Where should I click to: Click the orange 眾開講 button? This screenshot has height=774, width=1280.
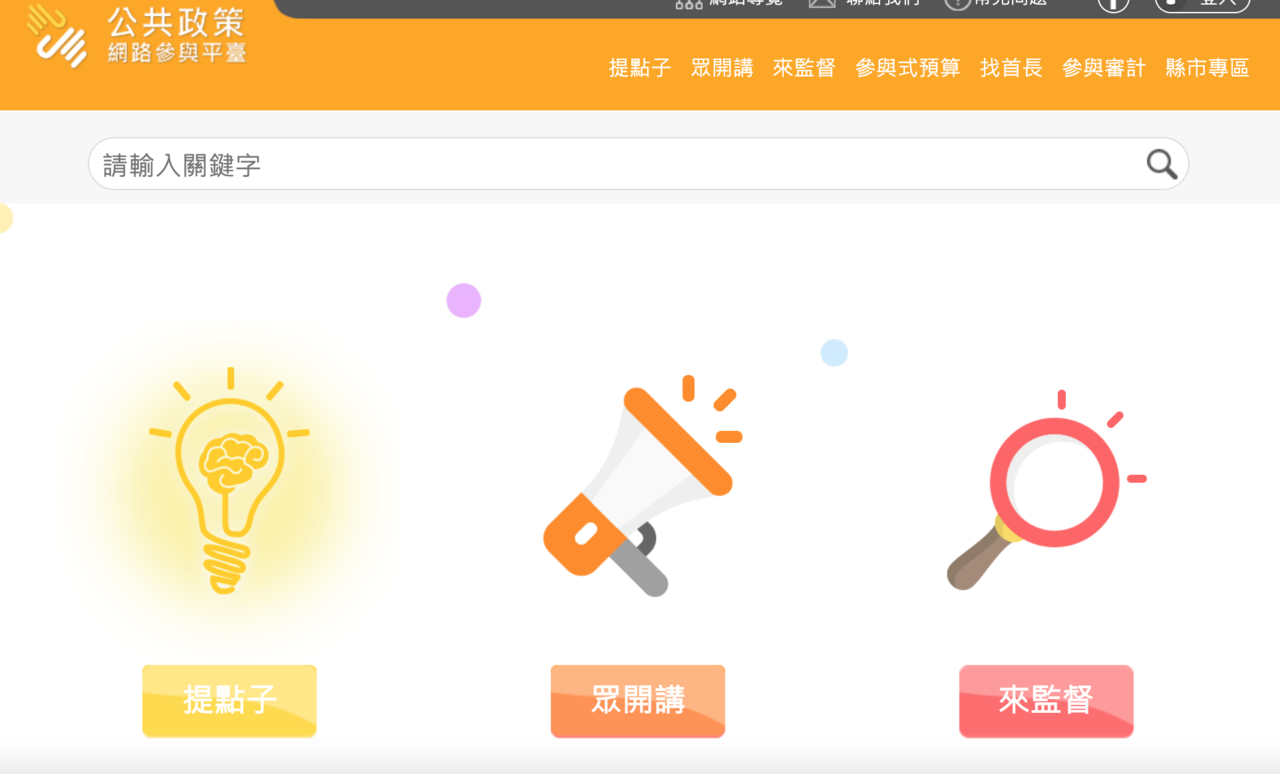click(x=638, y=701)
